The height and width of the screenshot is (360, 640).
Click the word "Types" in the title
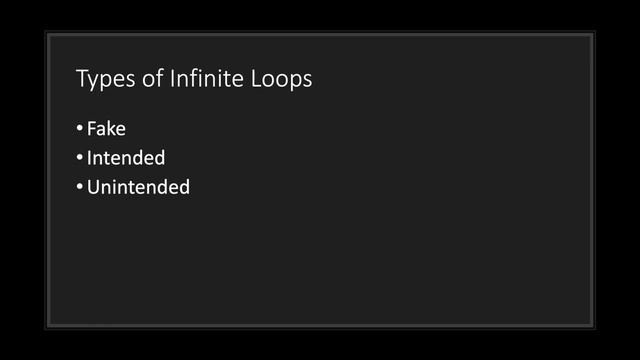coord(105,80)
